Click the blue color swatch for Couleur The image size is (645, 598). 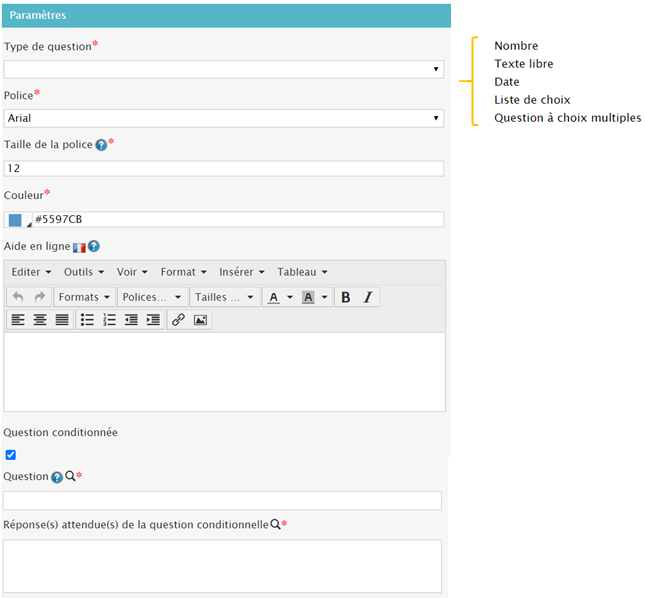tap(15, 220)
